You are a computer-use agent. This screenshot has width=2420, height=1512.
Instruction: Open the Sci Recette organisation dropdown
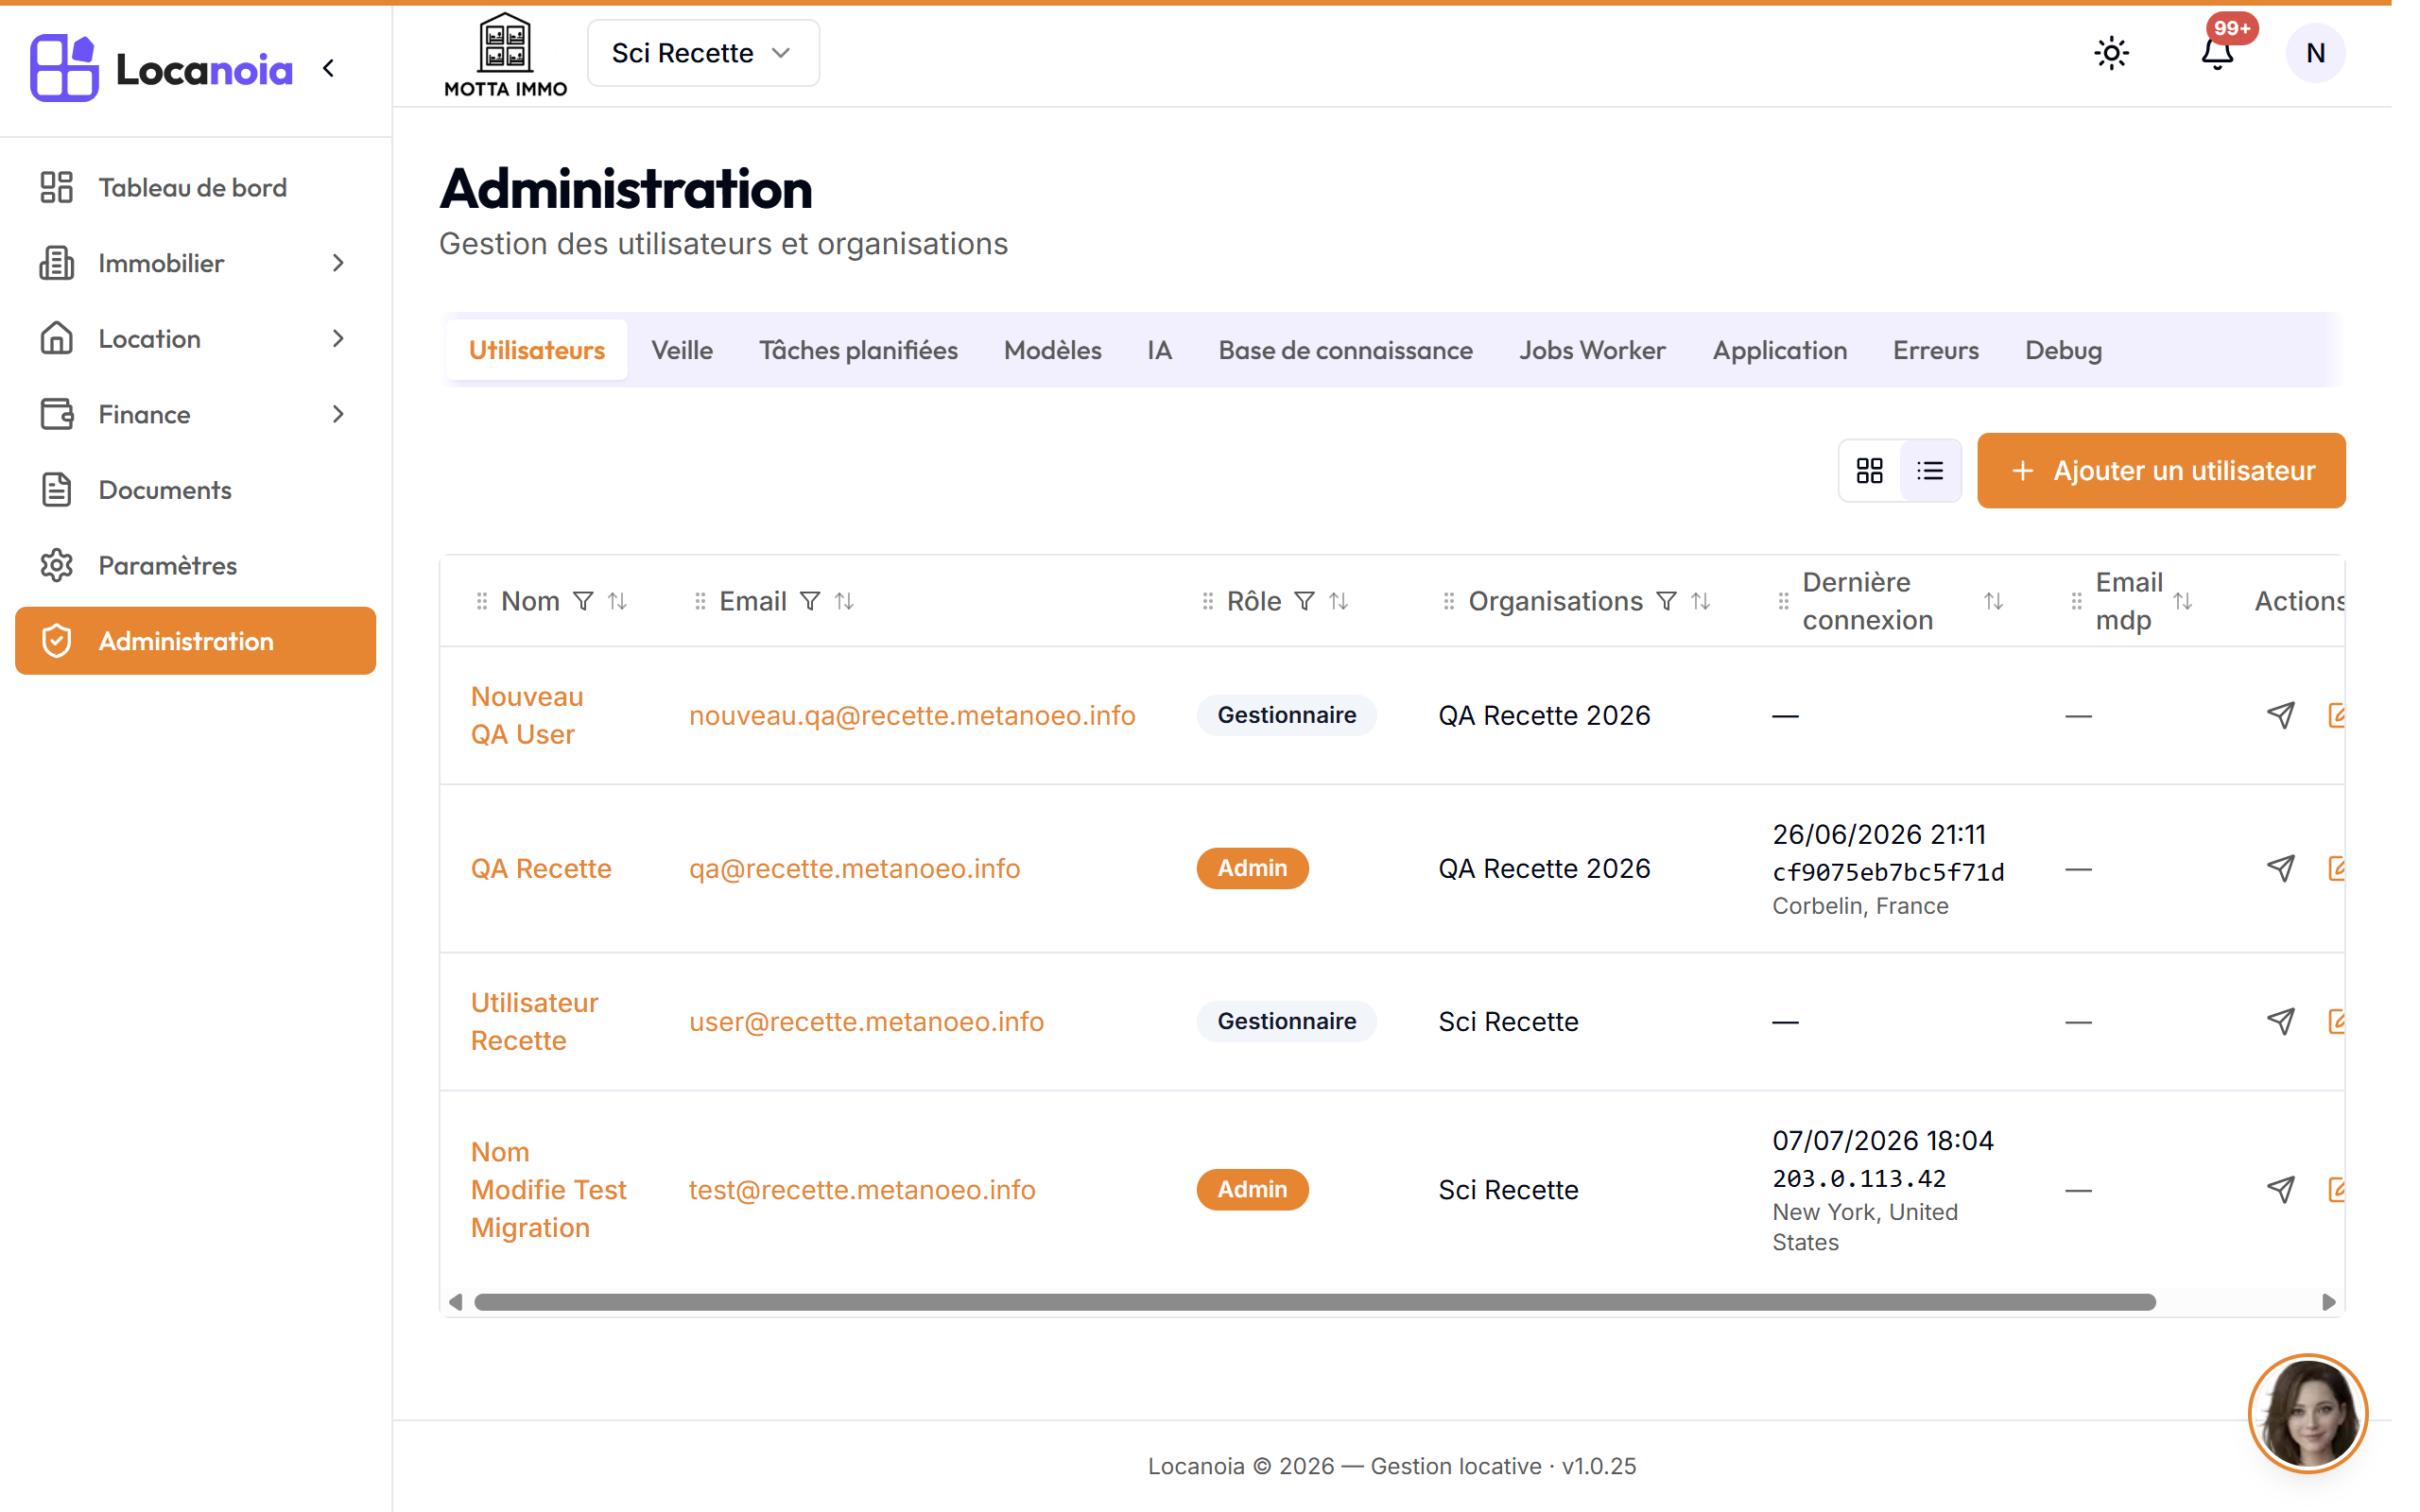pos(703,53)
